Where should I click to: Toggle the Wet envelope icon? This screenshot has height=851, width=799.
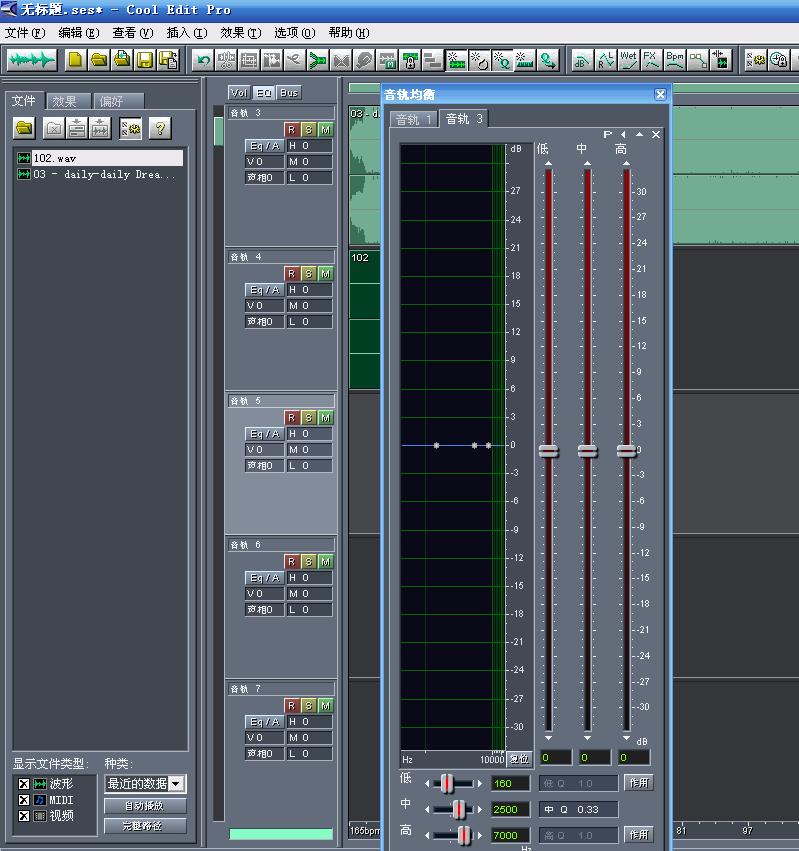pyautogui.click(x=629, y=60)
